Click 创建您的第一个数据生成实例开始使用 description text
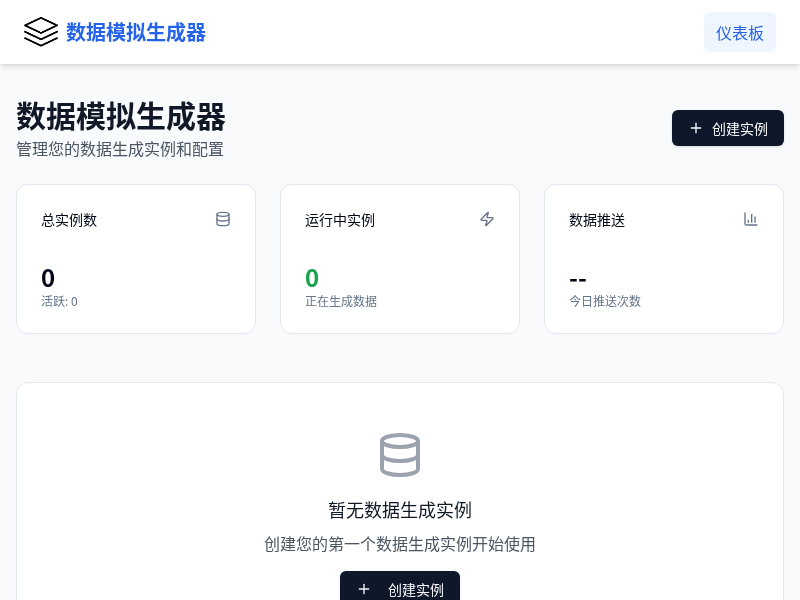Viewport: 800px width, 600px height. (x=400, y=544)
